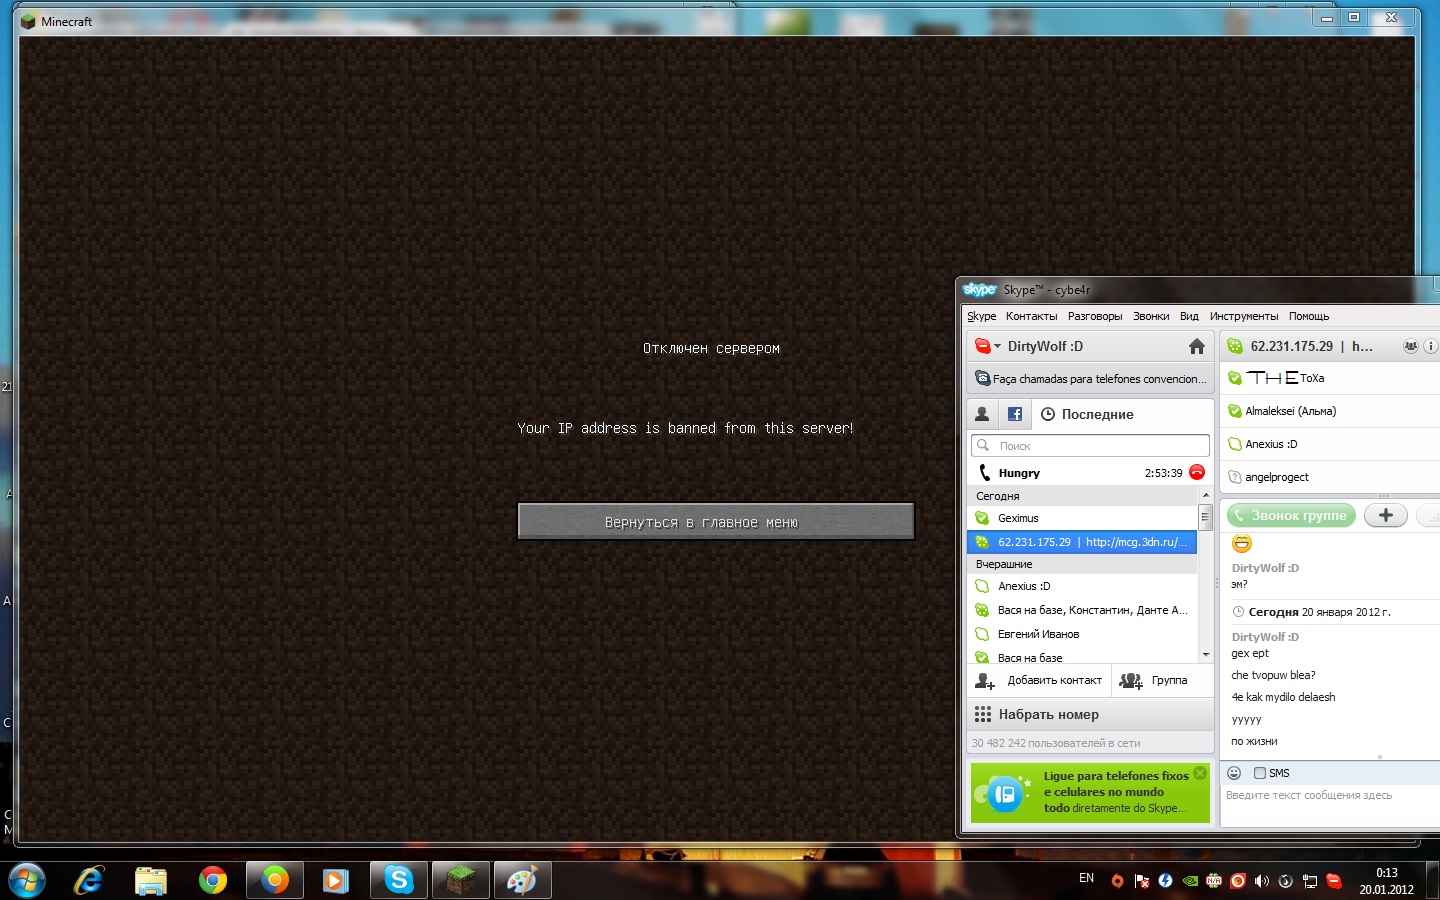Click the plus add button beside Звонок группе

1385,515
